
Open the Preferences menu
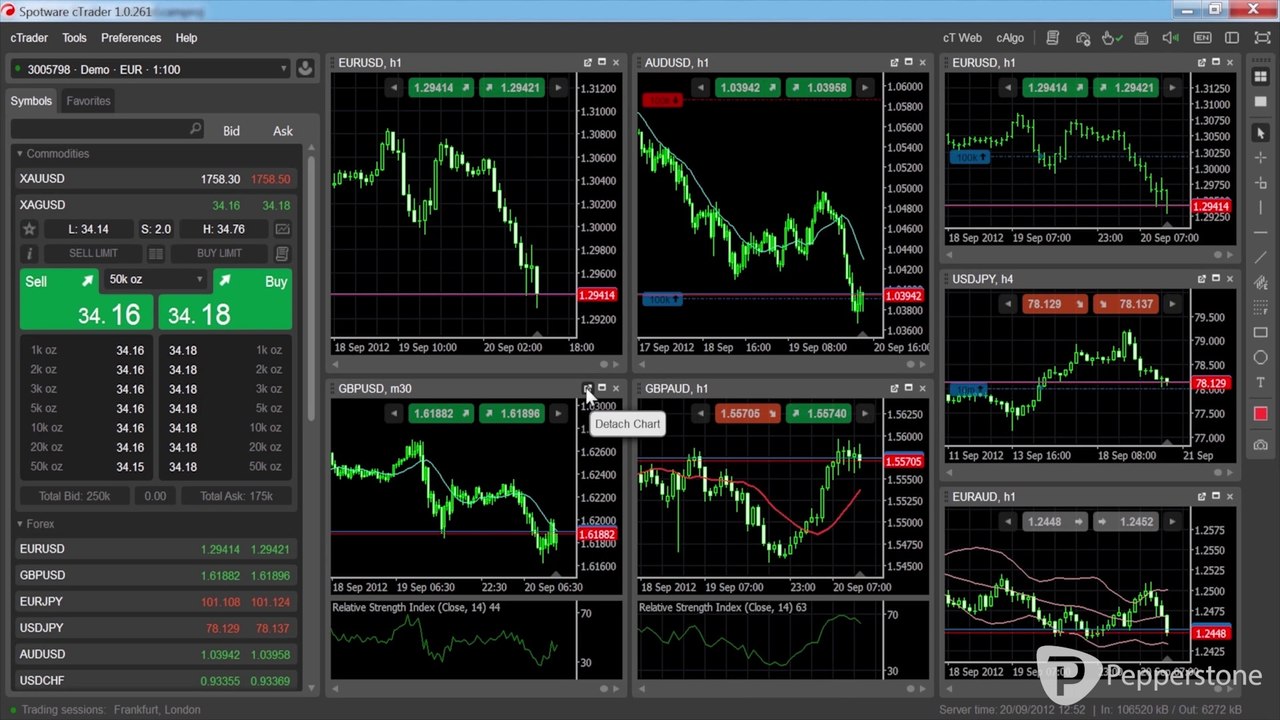(131, 38)
